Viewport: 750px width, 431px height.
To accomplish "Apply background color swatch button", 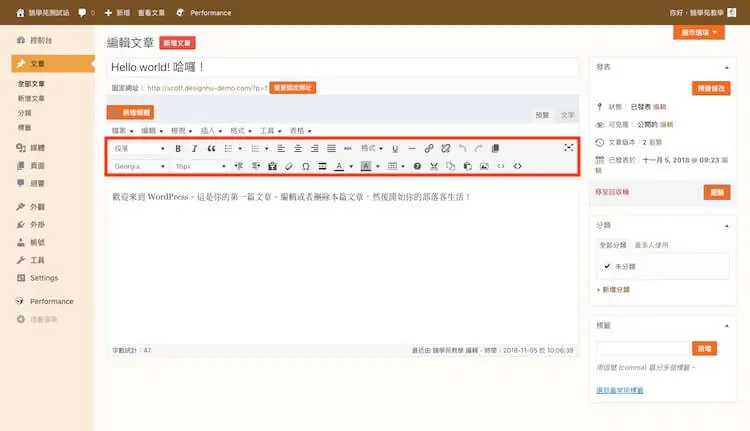I will point(366,166).
